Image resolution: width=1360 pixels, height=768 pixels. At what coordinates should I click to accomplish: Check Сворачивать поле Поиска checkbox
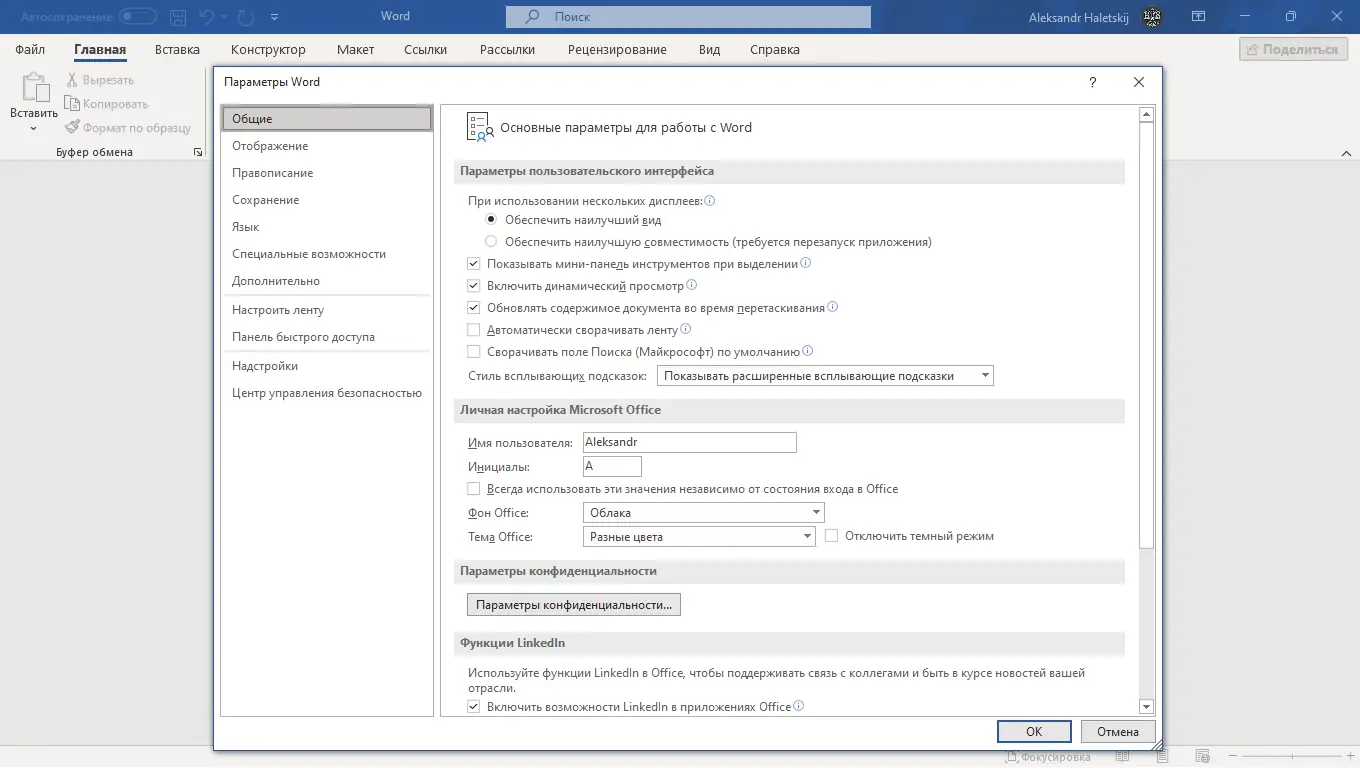(474, 352)
